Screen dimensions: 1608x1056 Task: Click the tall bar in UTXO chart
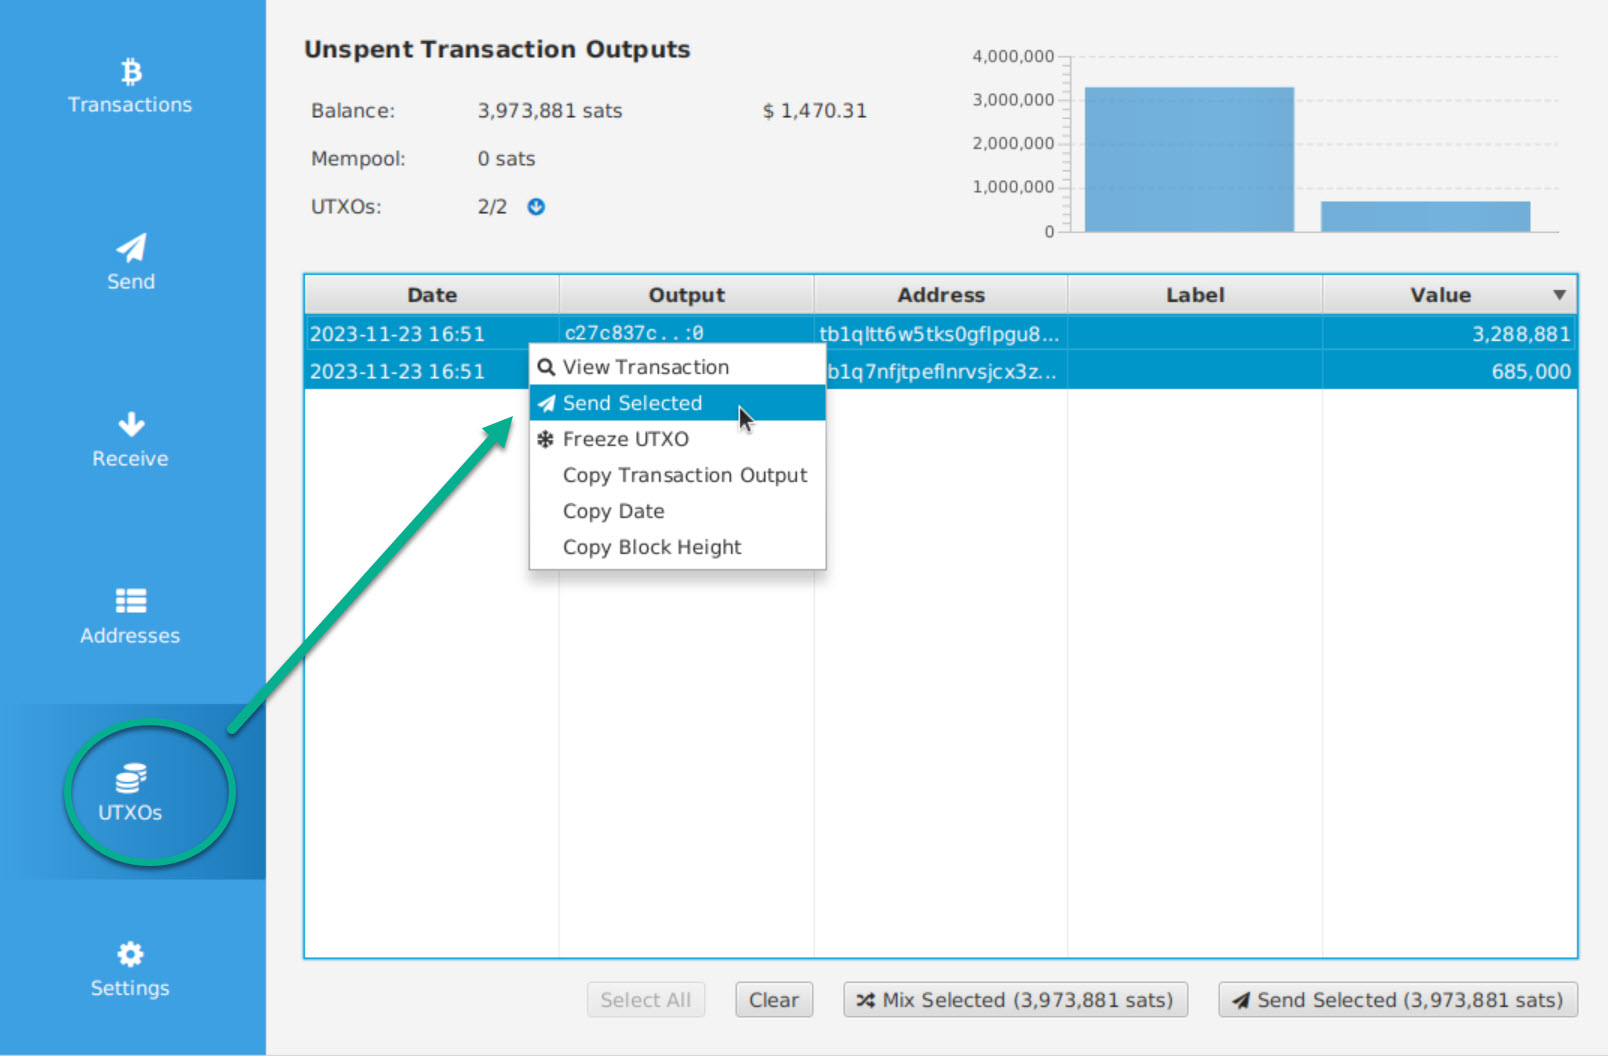pos(1188,160)
